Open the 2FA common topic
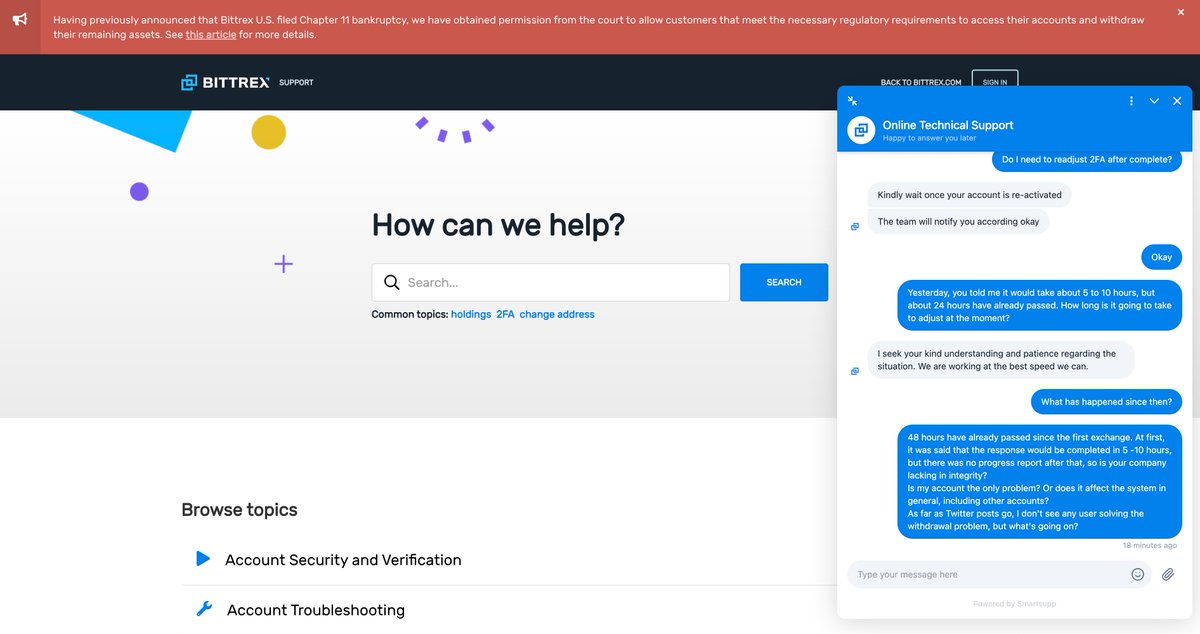This screenshot has width=1200, height=634. (505, 314)
